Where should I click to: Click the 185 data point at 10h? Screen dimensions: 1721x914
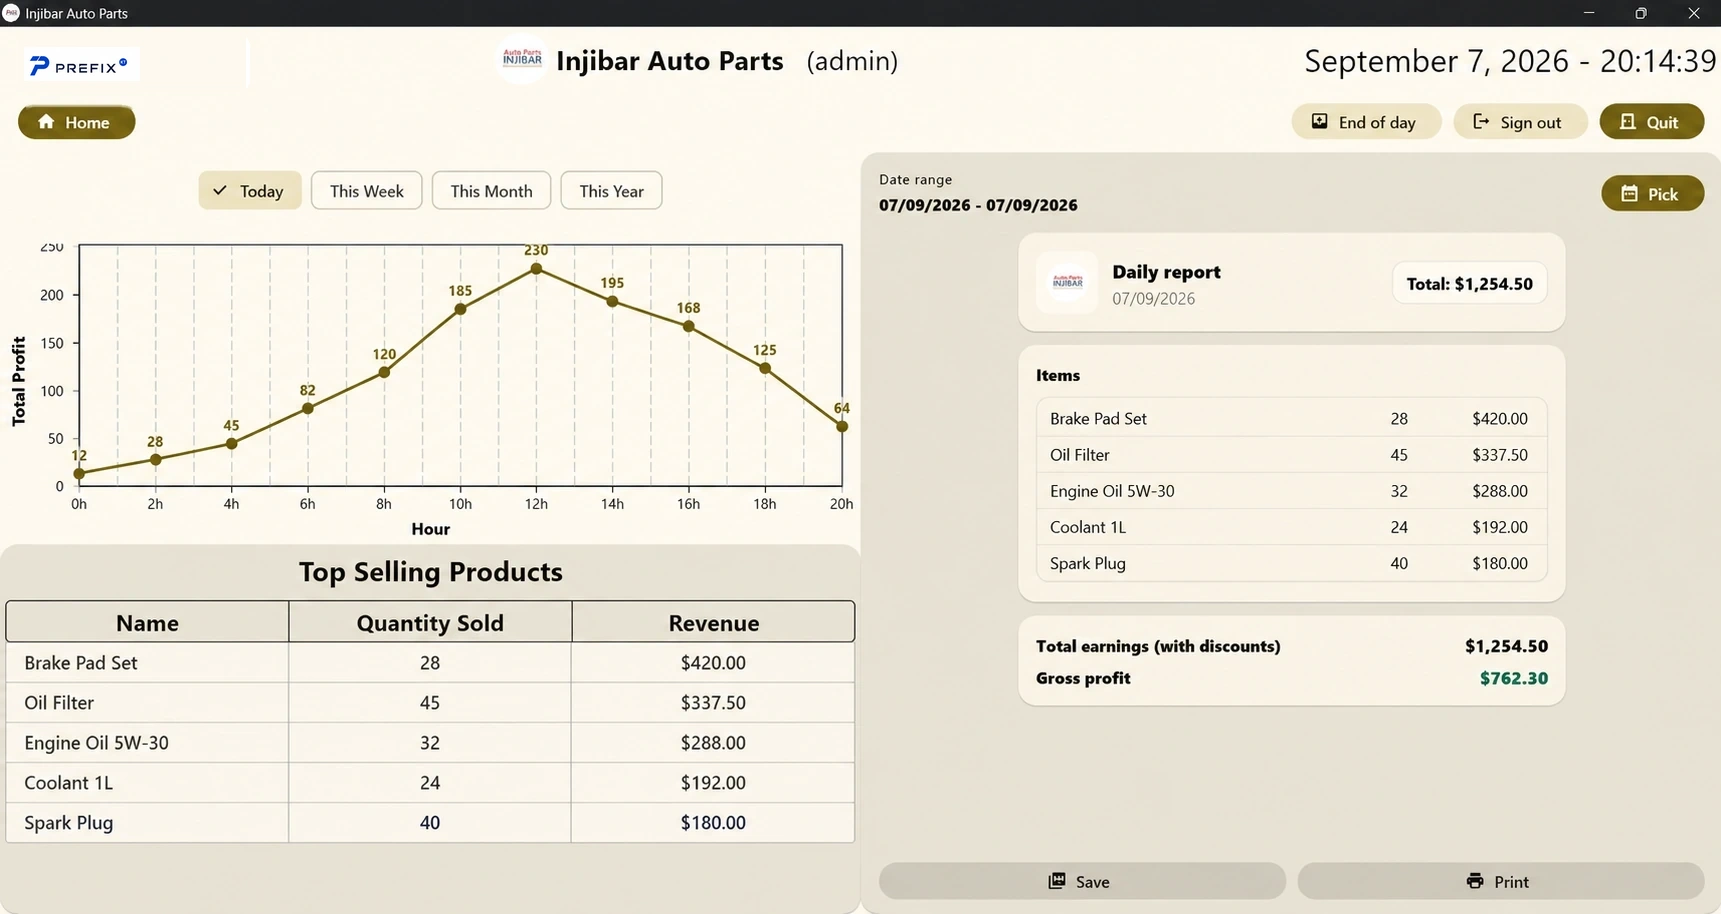point(460,309)
